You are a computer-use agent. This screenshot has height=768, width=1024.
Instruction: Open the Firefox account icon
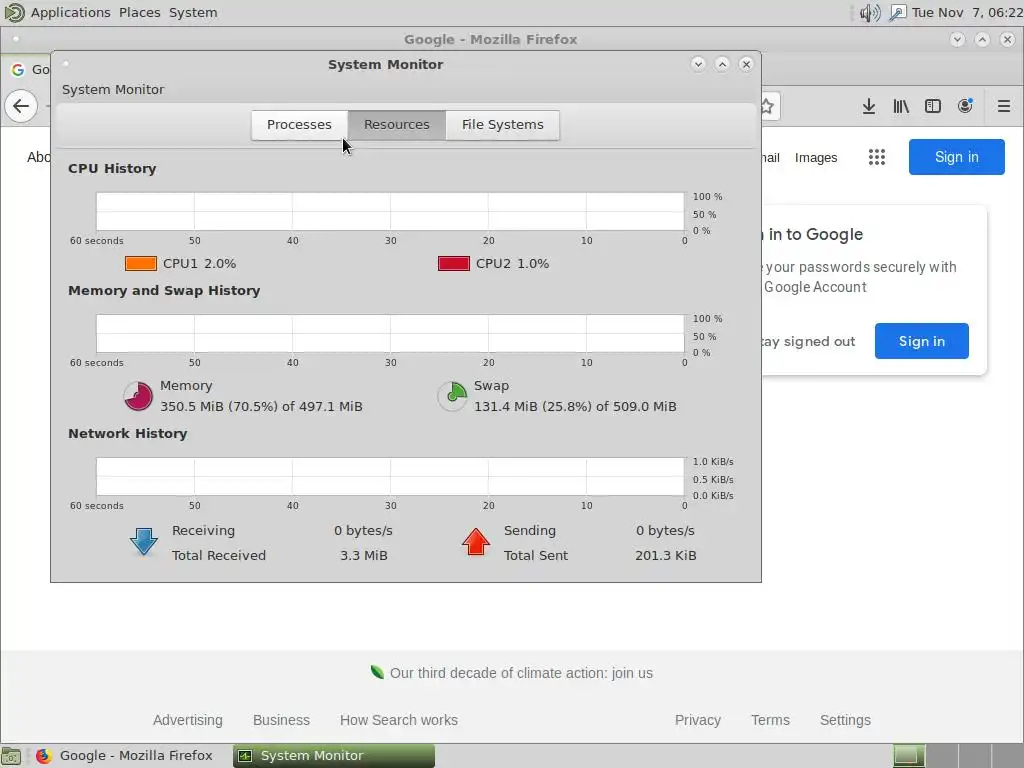click(965, 106)
